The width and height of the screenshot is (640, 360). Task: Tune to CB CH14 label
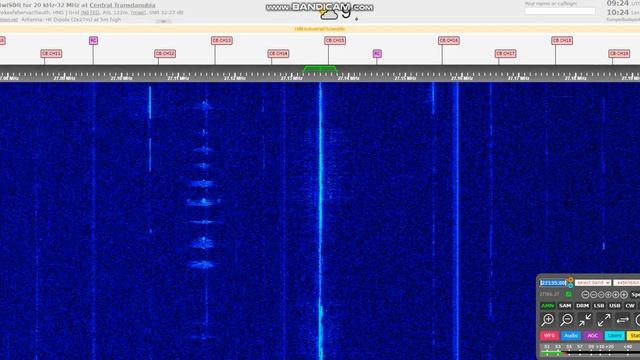coord(278,53)
